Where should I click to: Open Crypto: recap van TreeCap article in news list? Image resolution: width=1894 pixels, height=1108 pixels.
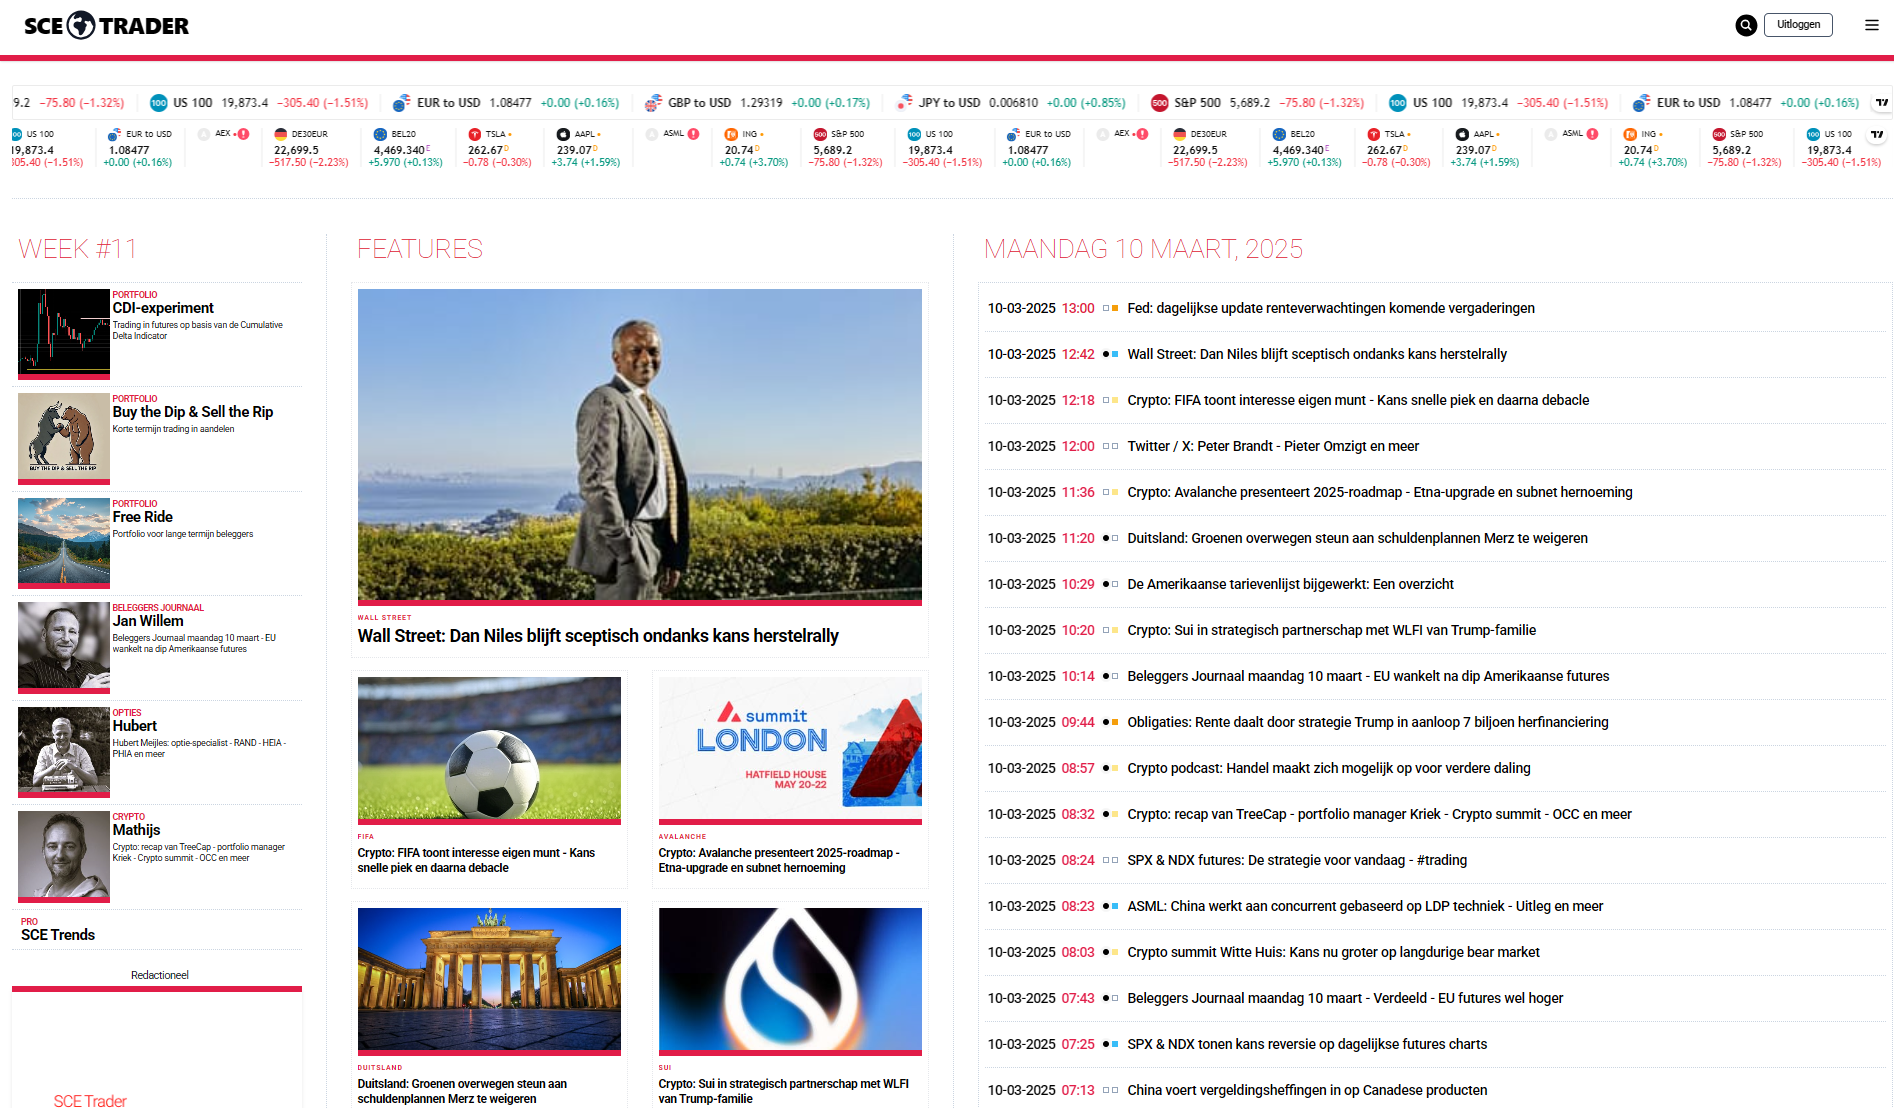(x=1379, y=814)
